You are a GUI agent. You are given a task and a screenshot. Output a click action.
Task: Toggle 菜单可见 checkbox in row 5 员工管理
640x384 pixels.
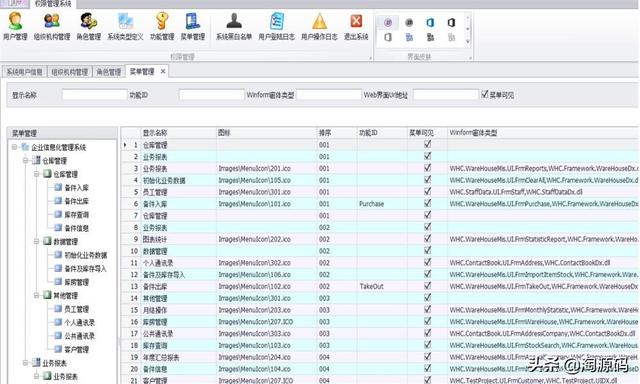coord(427,191)
